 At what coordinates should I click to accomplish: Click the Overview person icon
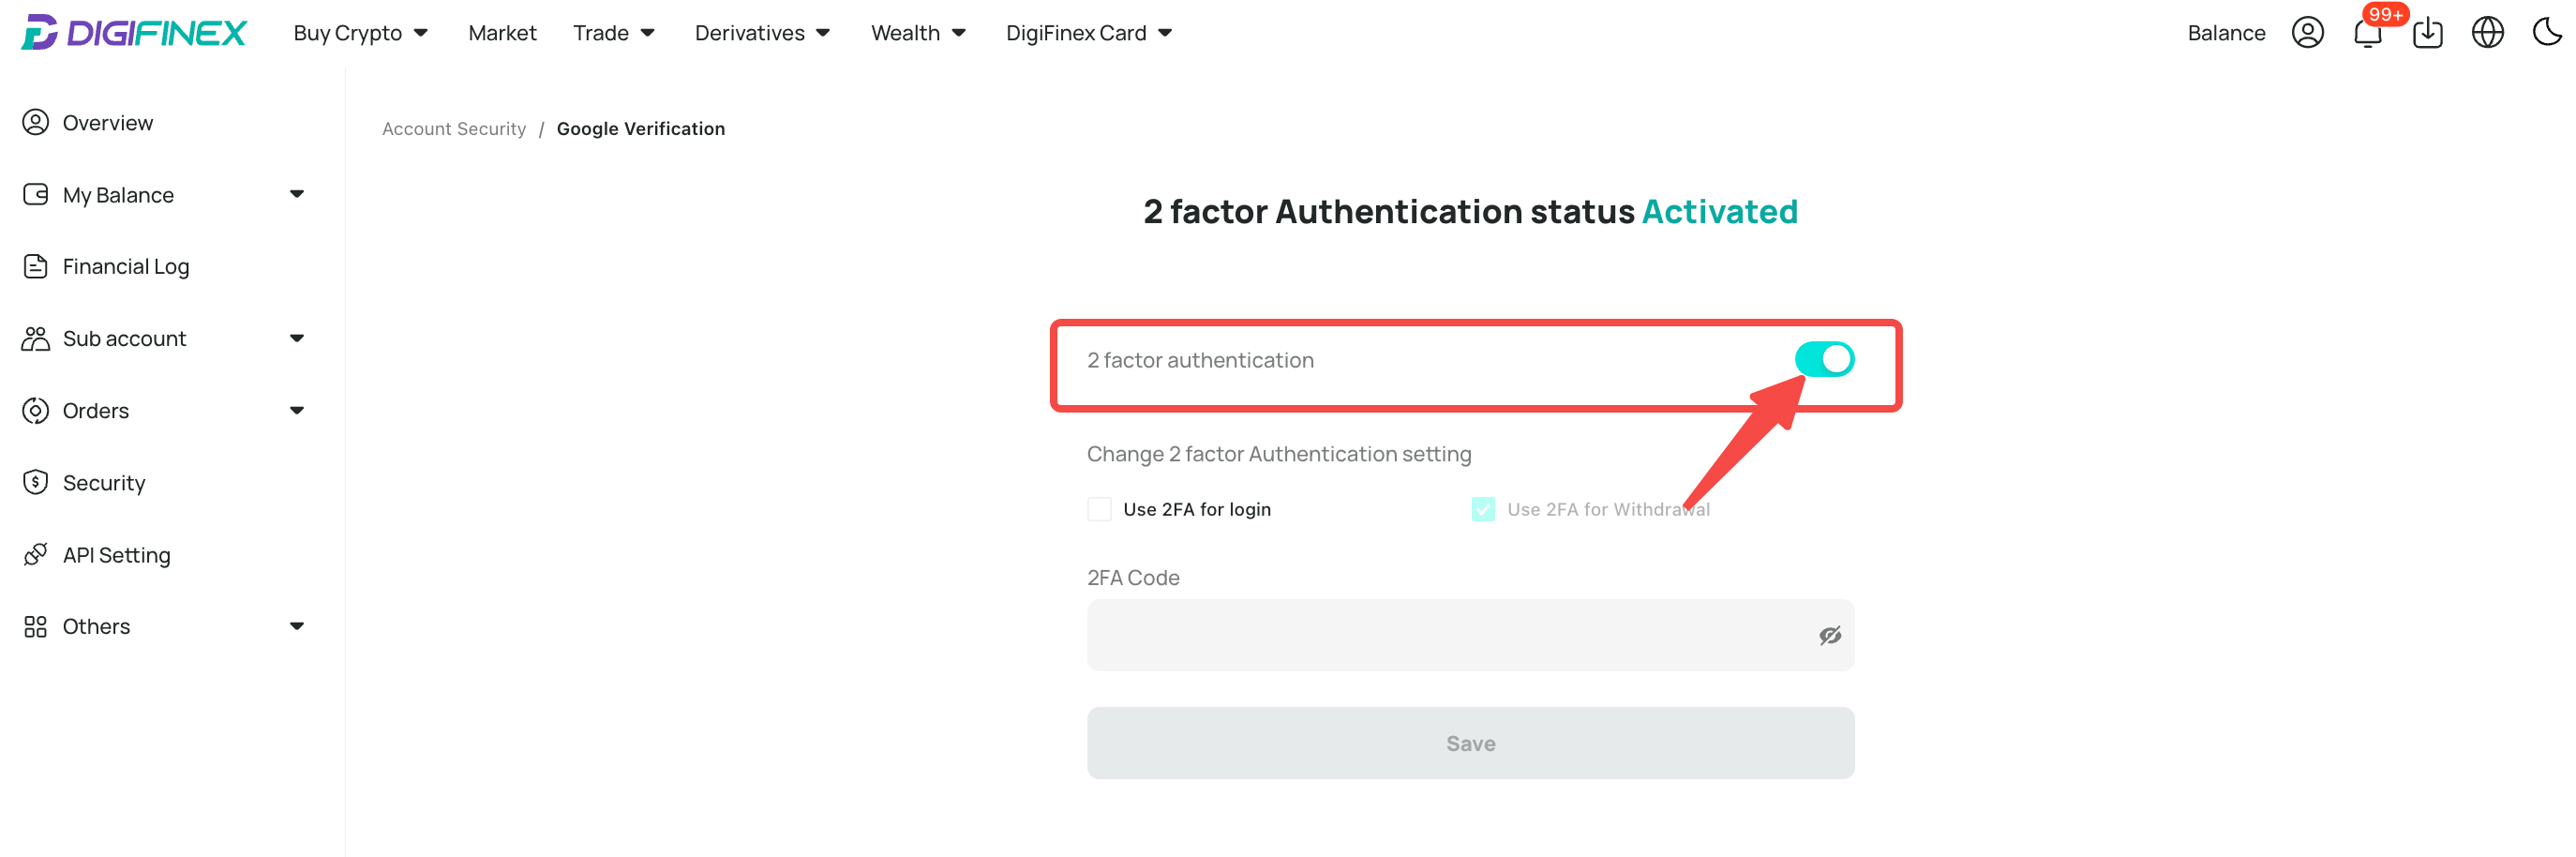(x=36, y=122)
